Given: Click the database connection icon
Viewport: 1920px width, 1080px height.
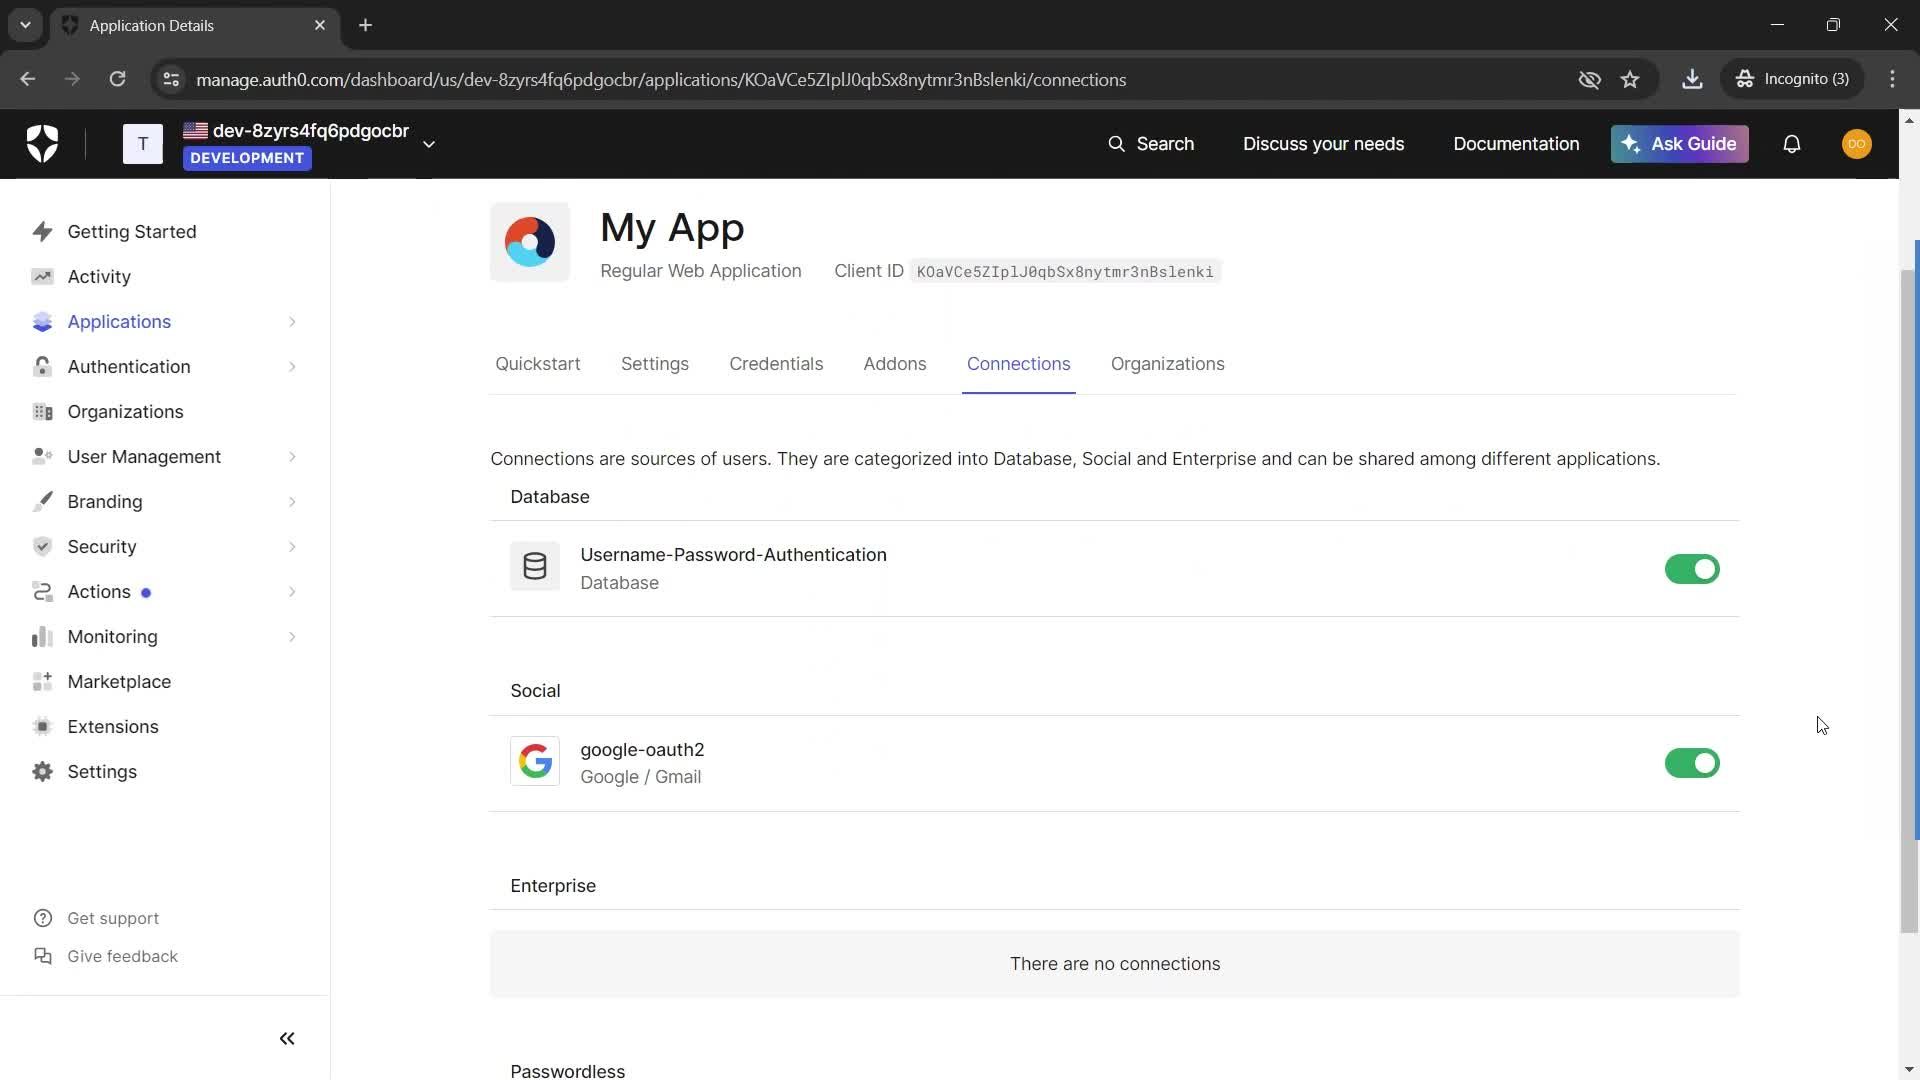Looking at the screenshot, I should tap(535, 567).
